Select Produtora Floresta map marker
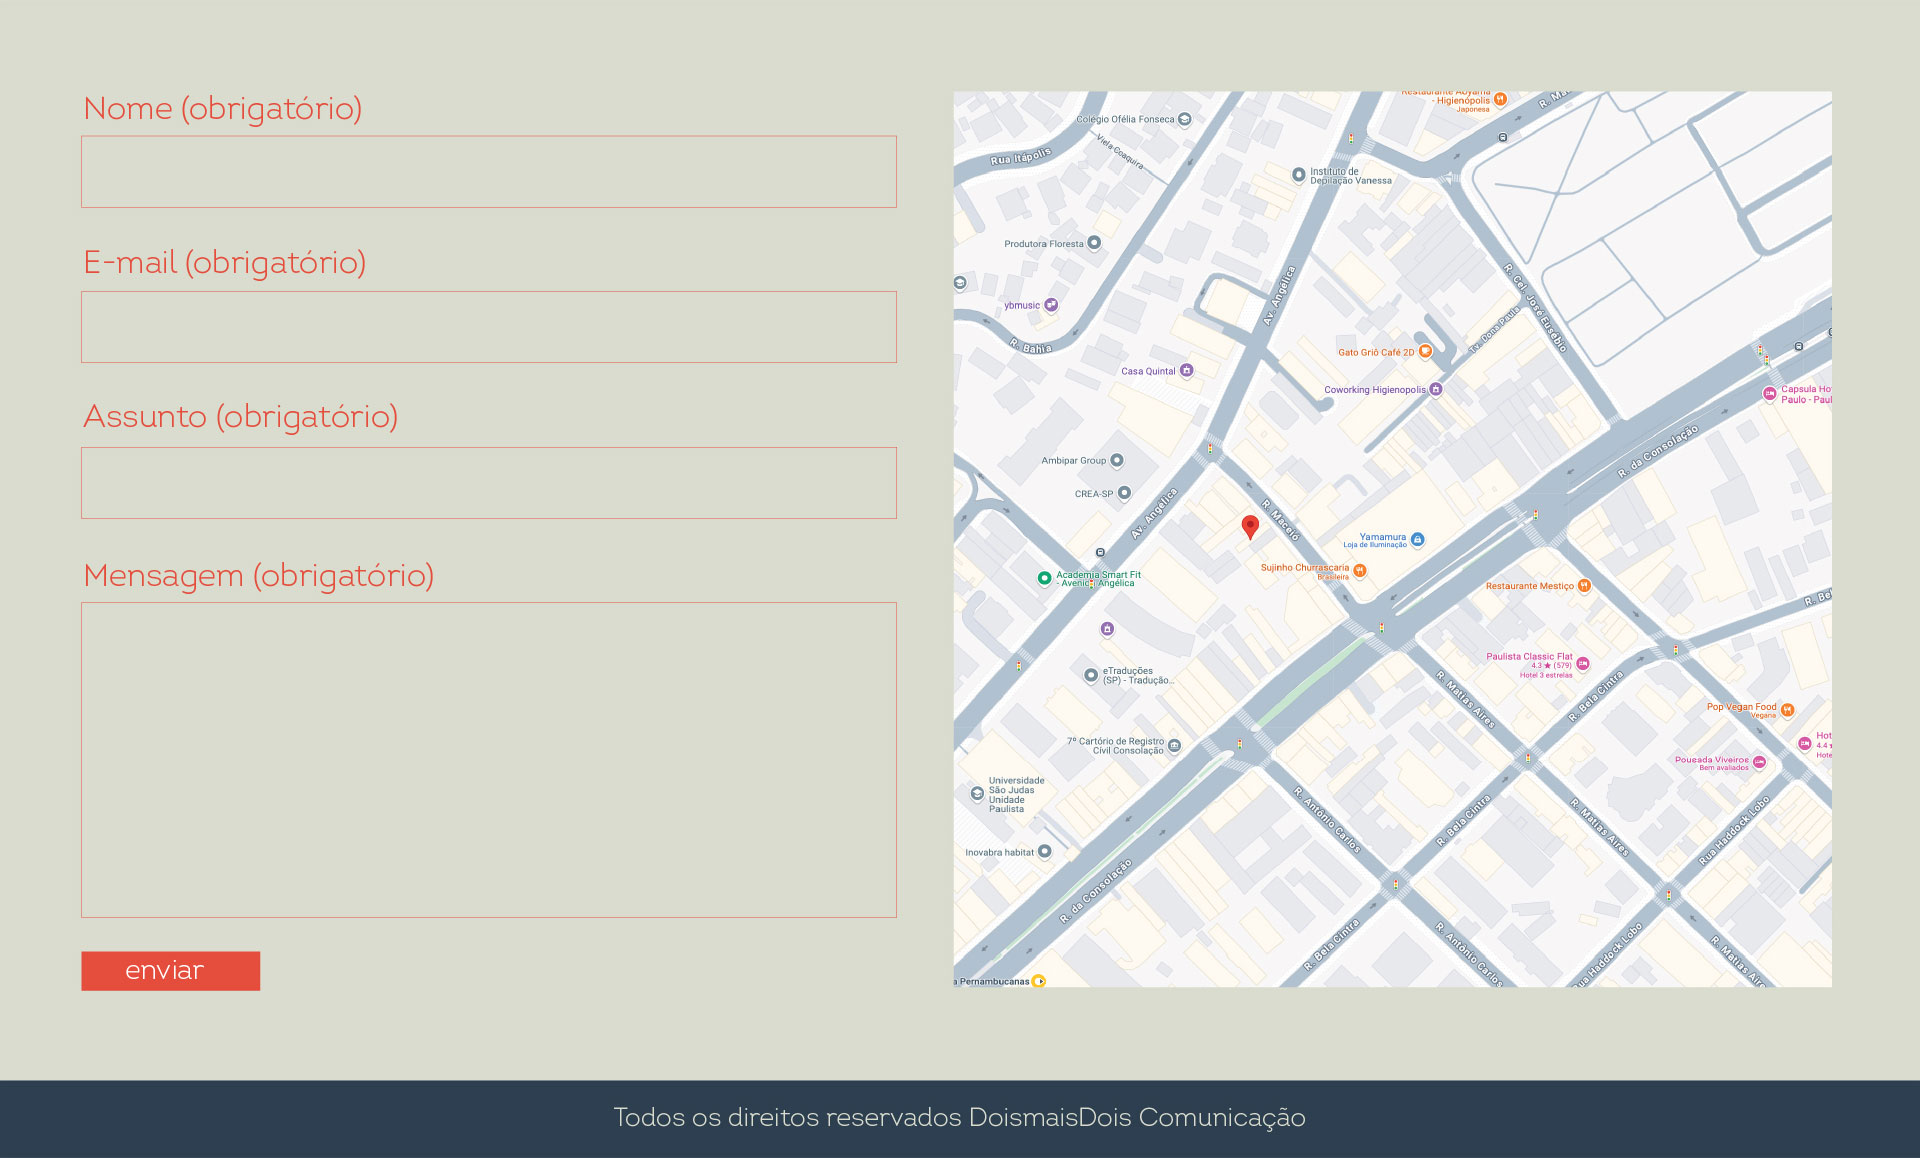Screen dimensions: 1920x1158 click(1094, 243)
